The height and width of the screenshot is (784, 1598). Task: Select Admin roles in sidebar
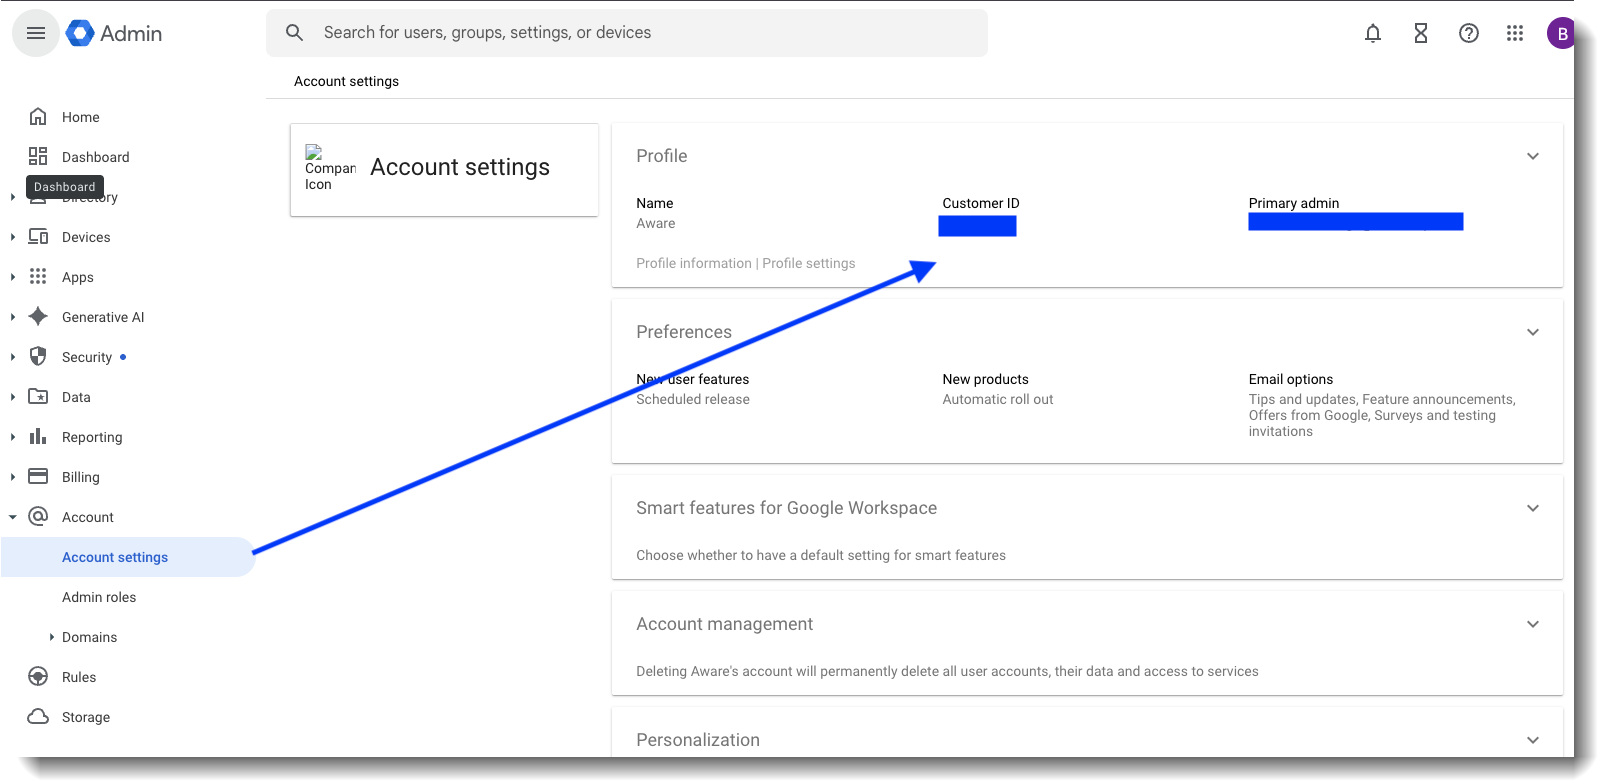point(99,597)
